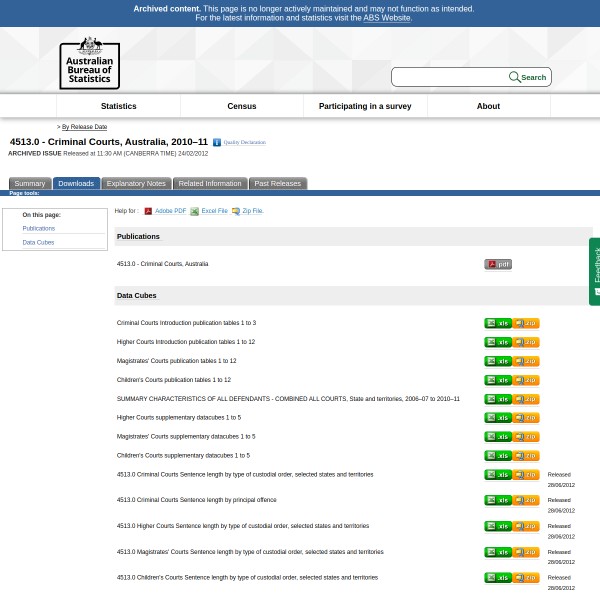The height and width of the screenshot is (600, 600).
Task: Open the Adobe PDF help link
Action: click(170, 211)
